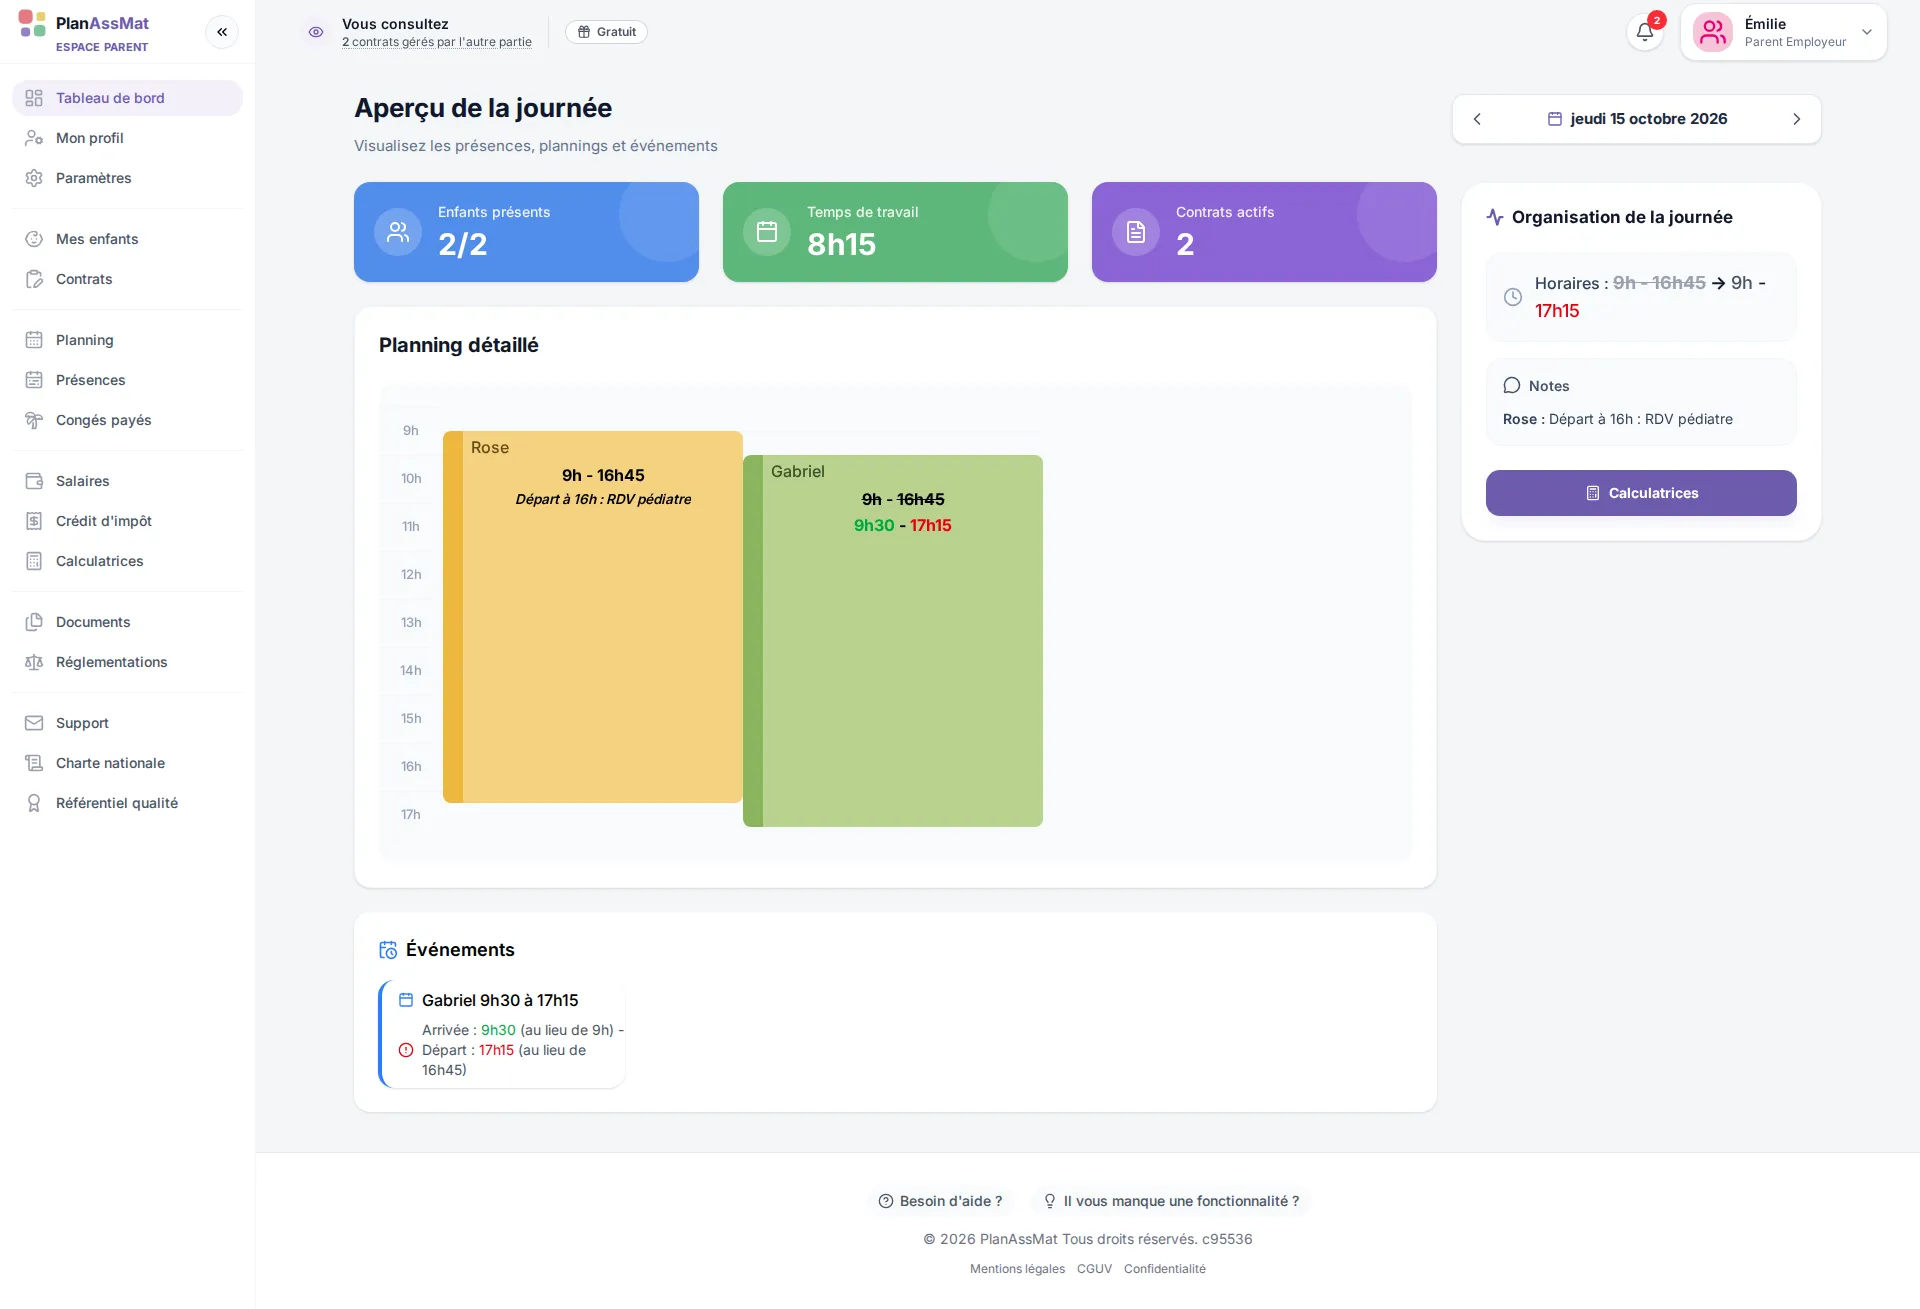Screen dimensions: 1920x1309
Task: Open Mon profil in the sidebar
Action: [x=127, y=138]
